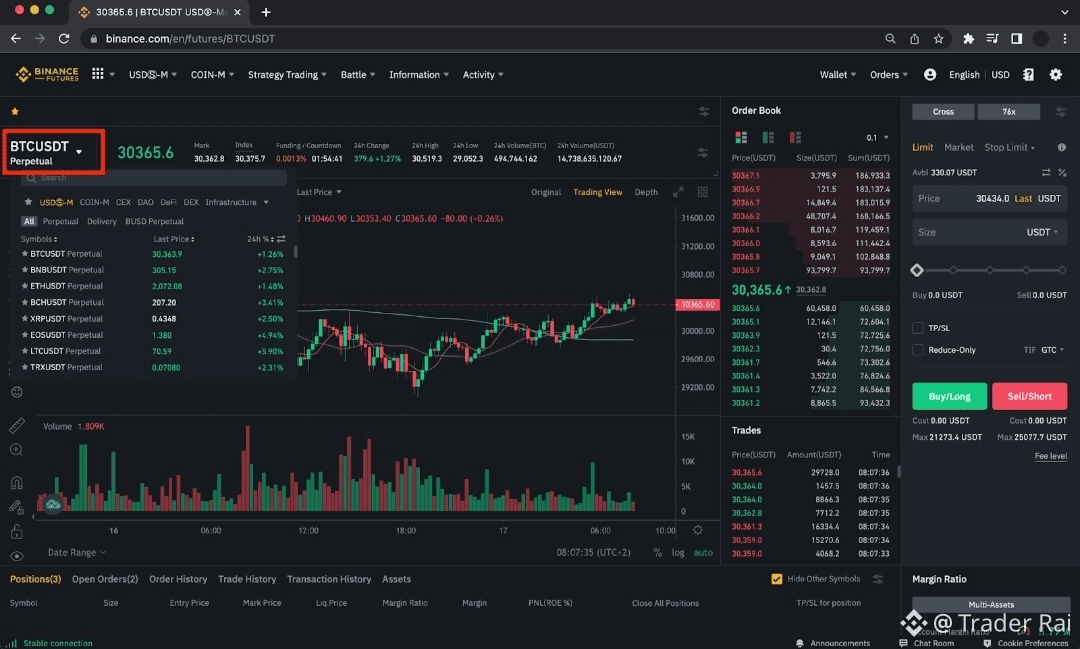Viewport: 1080px width, 649px height.
Task: Open the Orders dropdown
Action: (x=889, y=74)
